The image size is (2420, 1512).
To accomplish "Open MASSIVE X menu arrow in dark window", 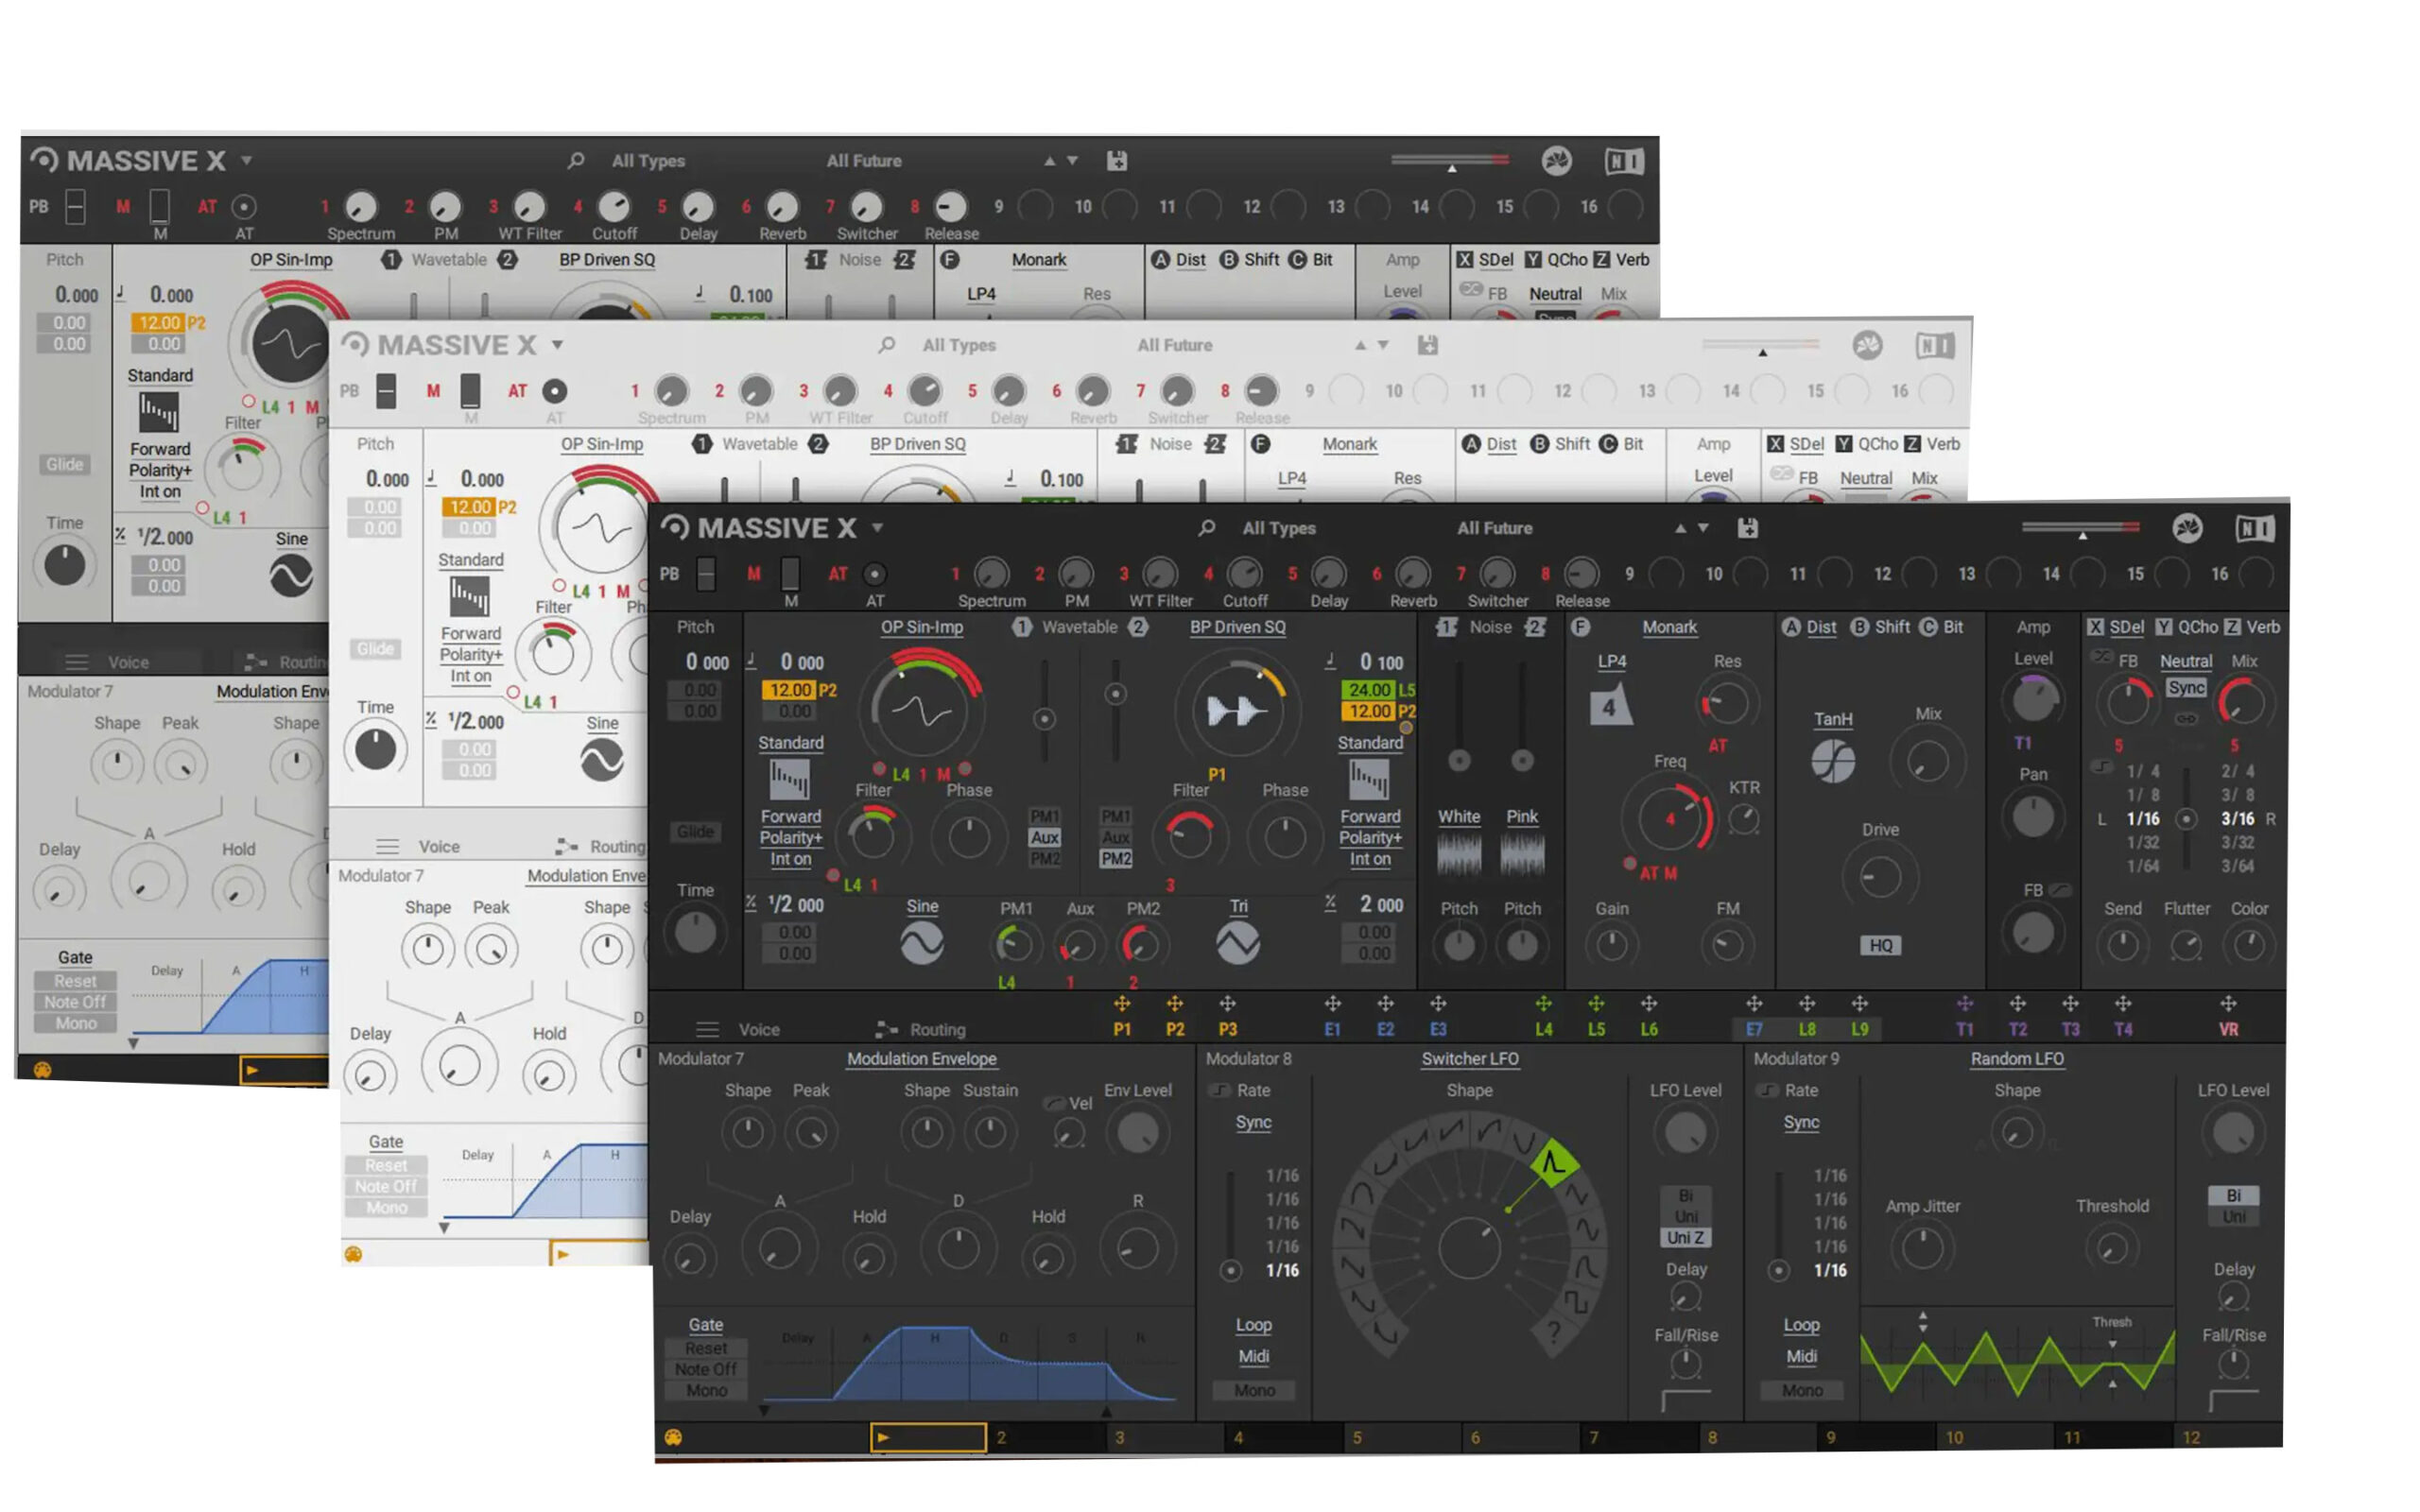I will [877, 528].
